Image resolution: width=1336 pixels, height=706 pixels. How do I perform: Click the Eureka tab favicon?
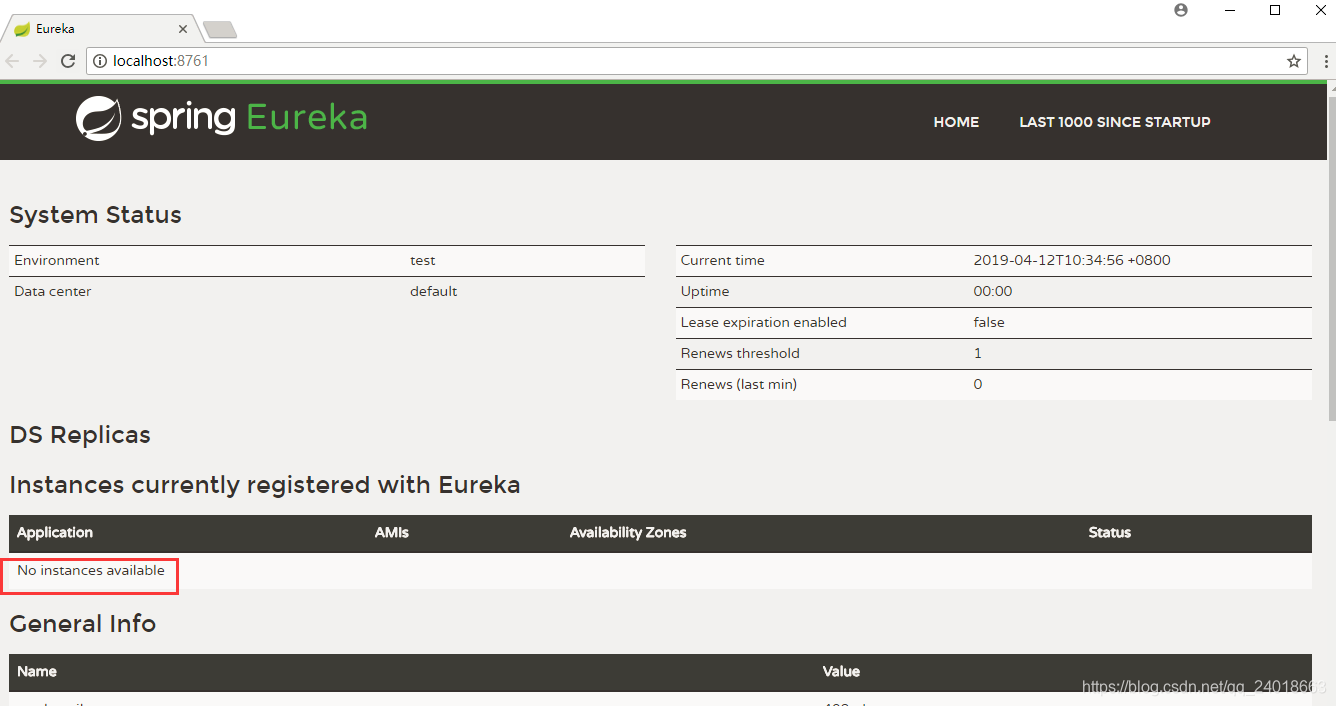click(21, 29)
